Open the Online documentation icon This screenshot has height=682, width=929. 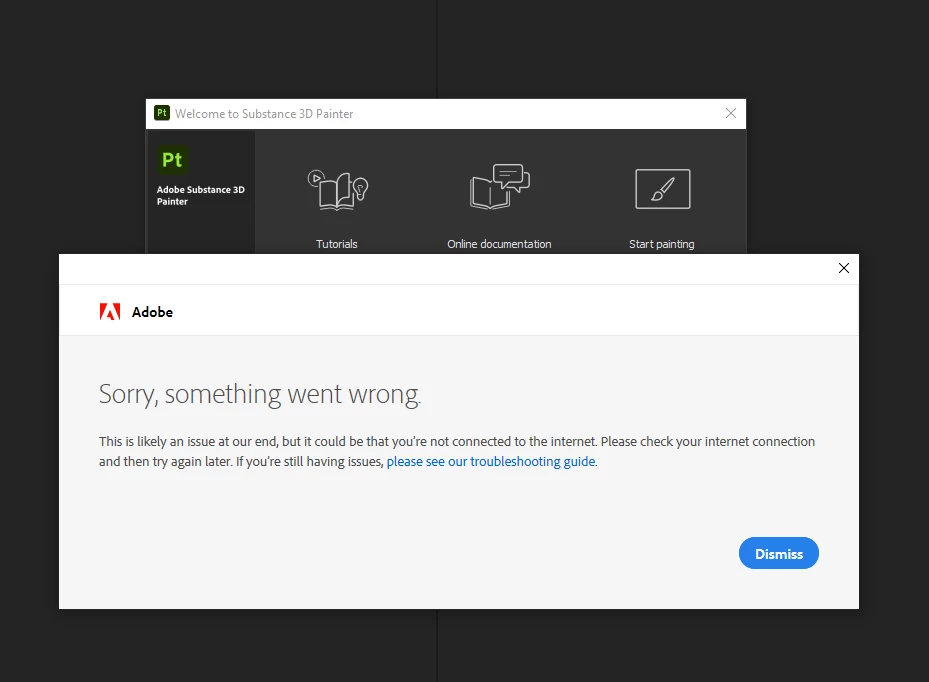pos(499,187)
